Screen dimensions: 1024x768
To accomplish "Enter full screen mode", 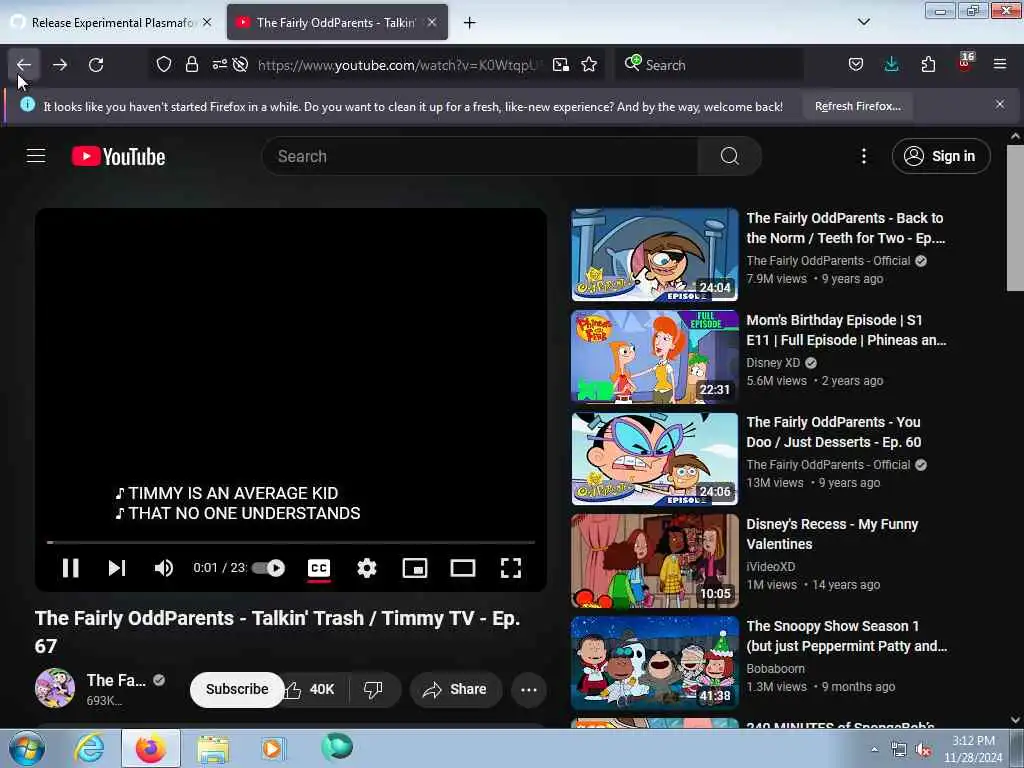I will [511, 568].
